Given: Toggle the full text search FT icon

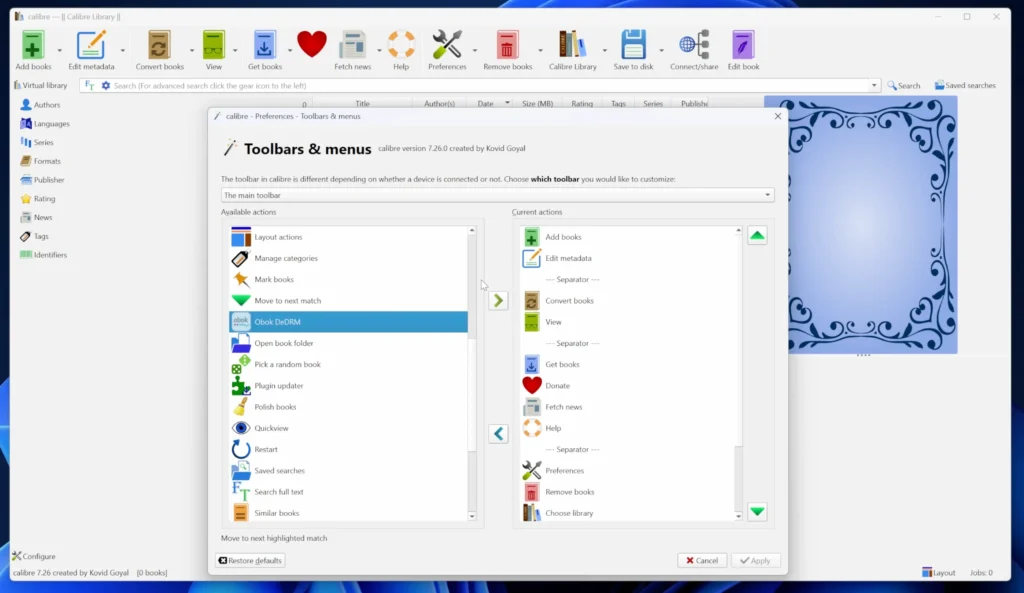Looking at the screenshot, I should click(x=89, y=86).
